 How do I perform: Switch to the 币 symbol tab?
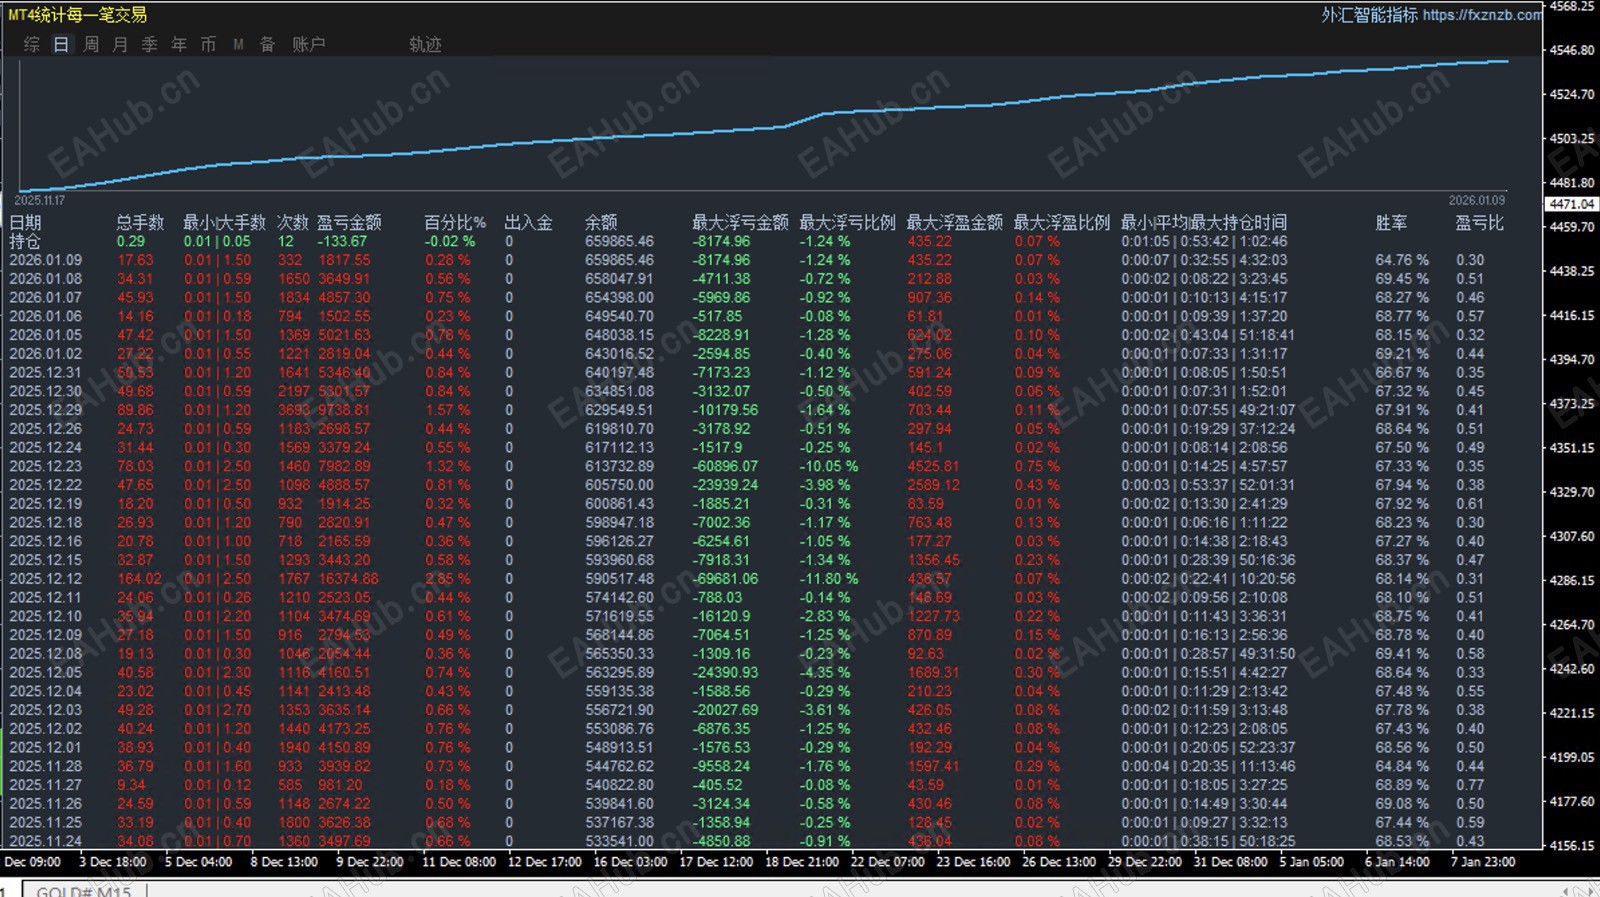coord(208,44)
